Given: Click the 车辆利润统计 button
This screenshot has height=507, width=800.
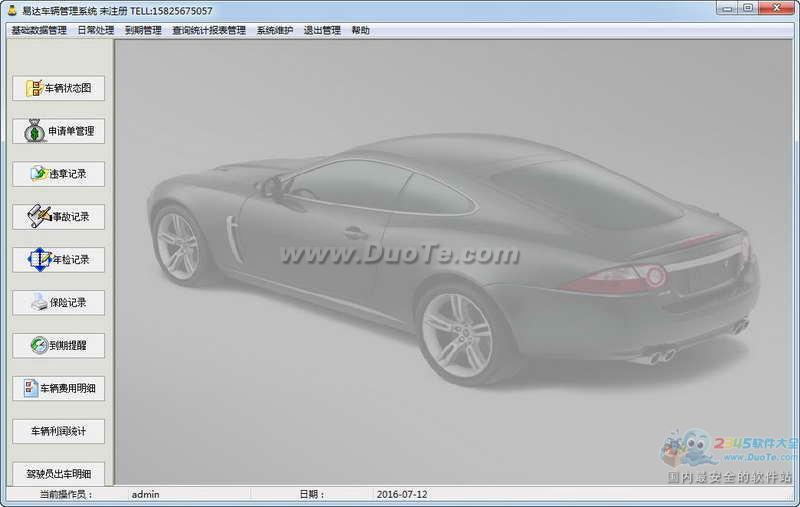Looking at the screenshot, I should [x=58, y=431].
